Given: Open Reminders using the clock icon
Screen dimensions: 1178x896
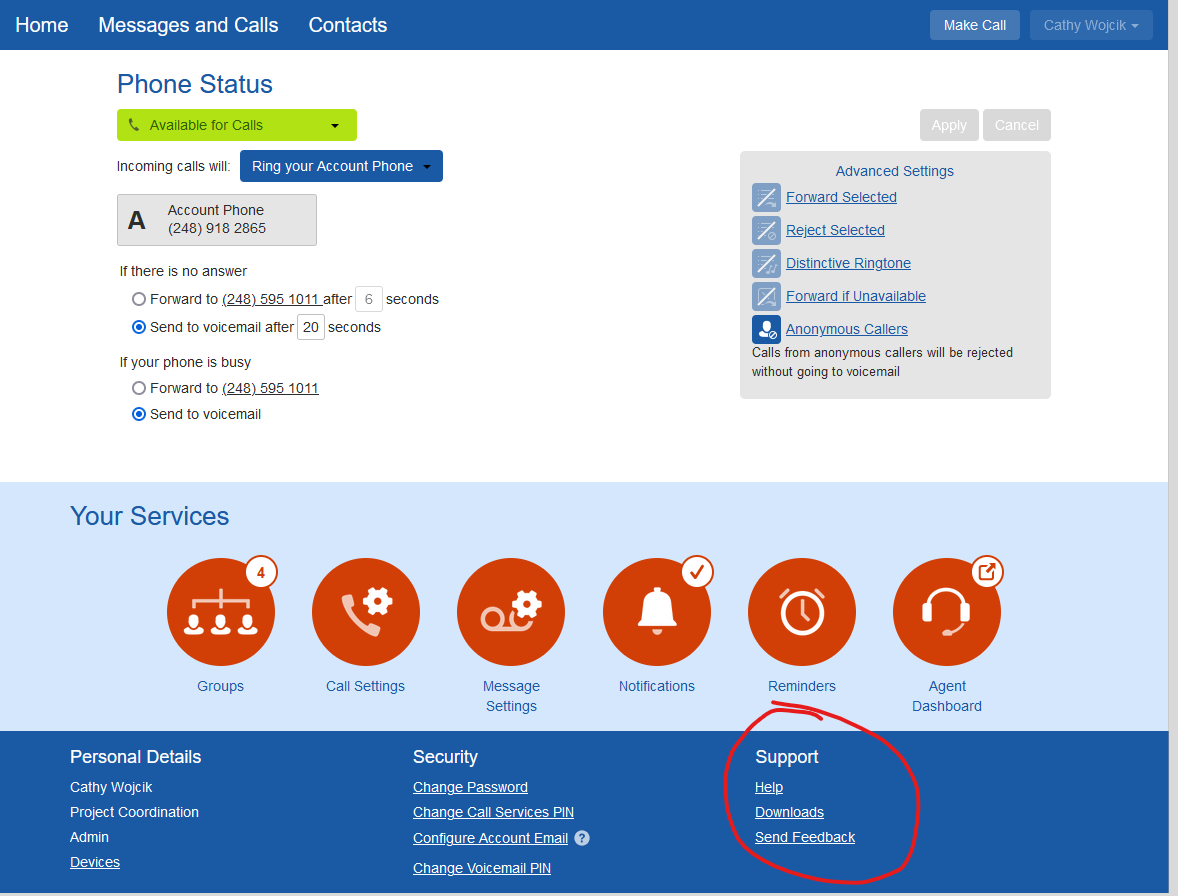Looking at the screenshot, I should coord(801,611).
